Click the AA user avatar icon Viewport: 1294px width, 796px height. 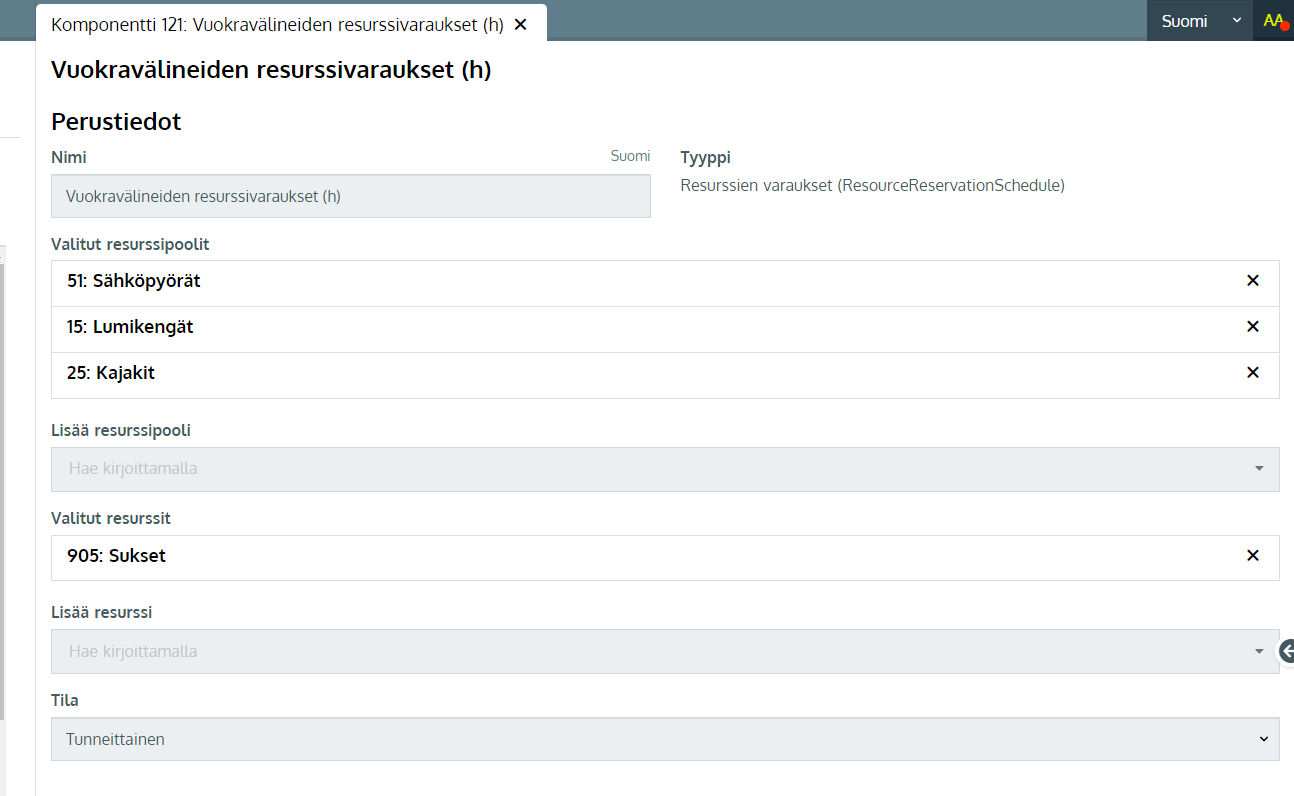click(x=1273, y=21)
